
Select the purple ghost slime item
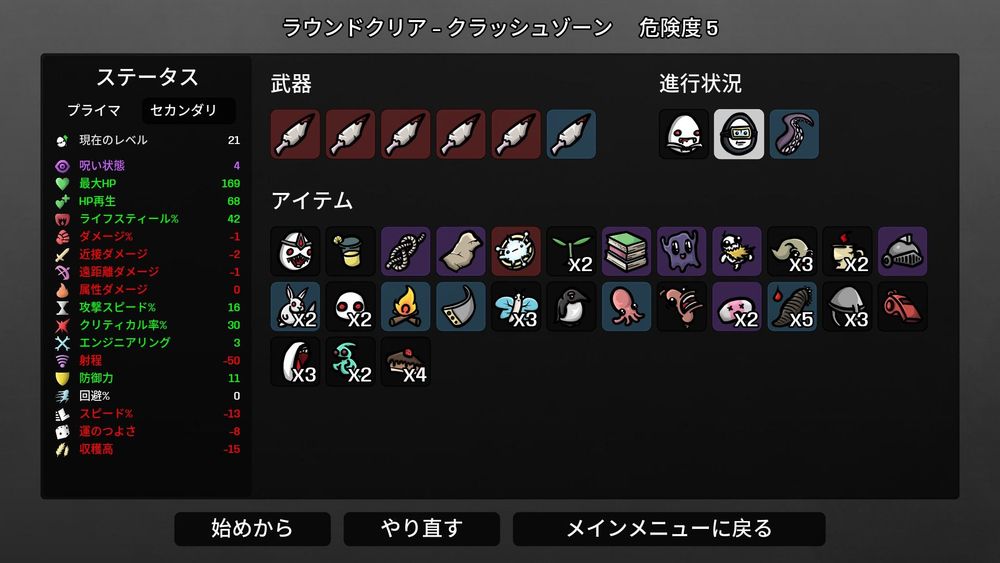pos(682,251)
